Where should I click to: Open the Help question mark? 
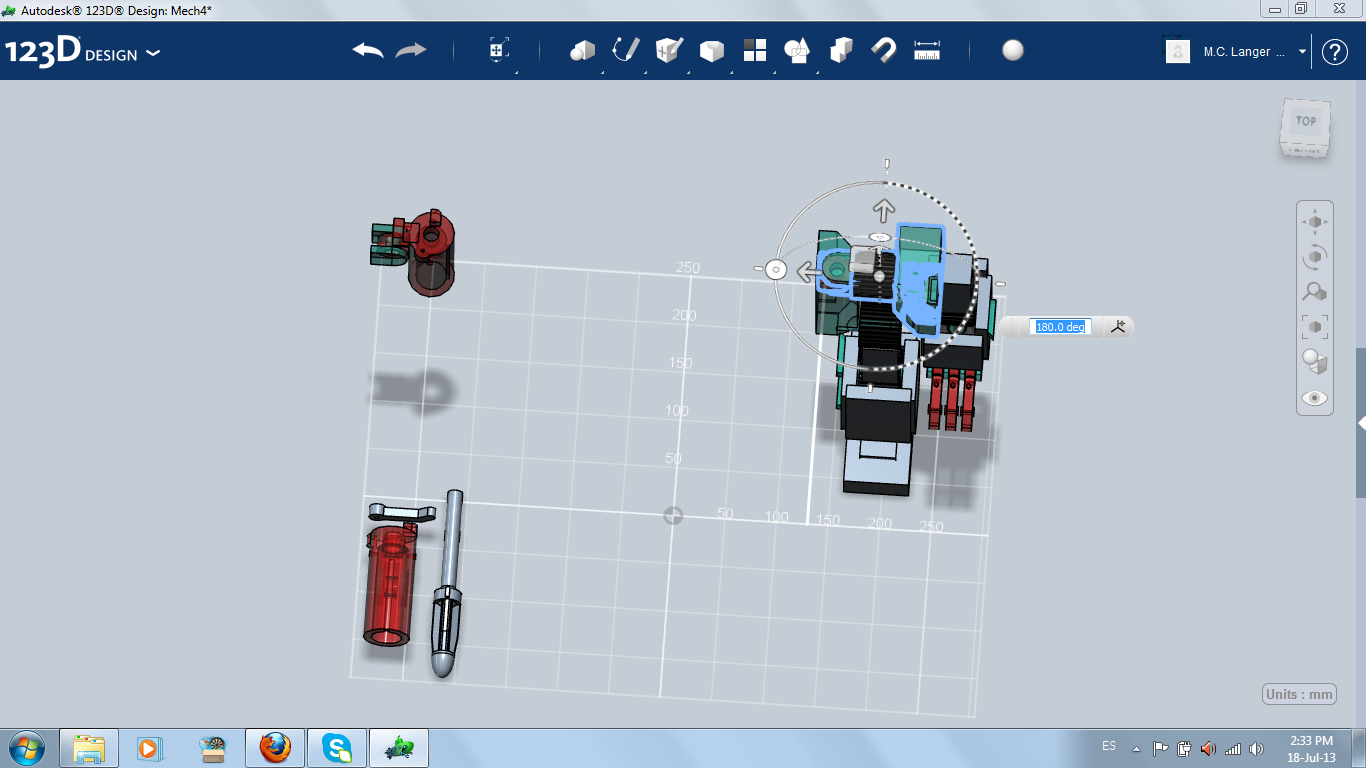[1335, 52]
